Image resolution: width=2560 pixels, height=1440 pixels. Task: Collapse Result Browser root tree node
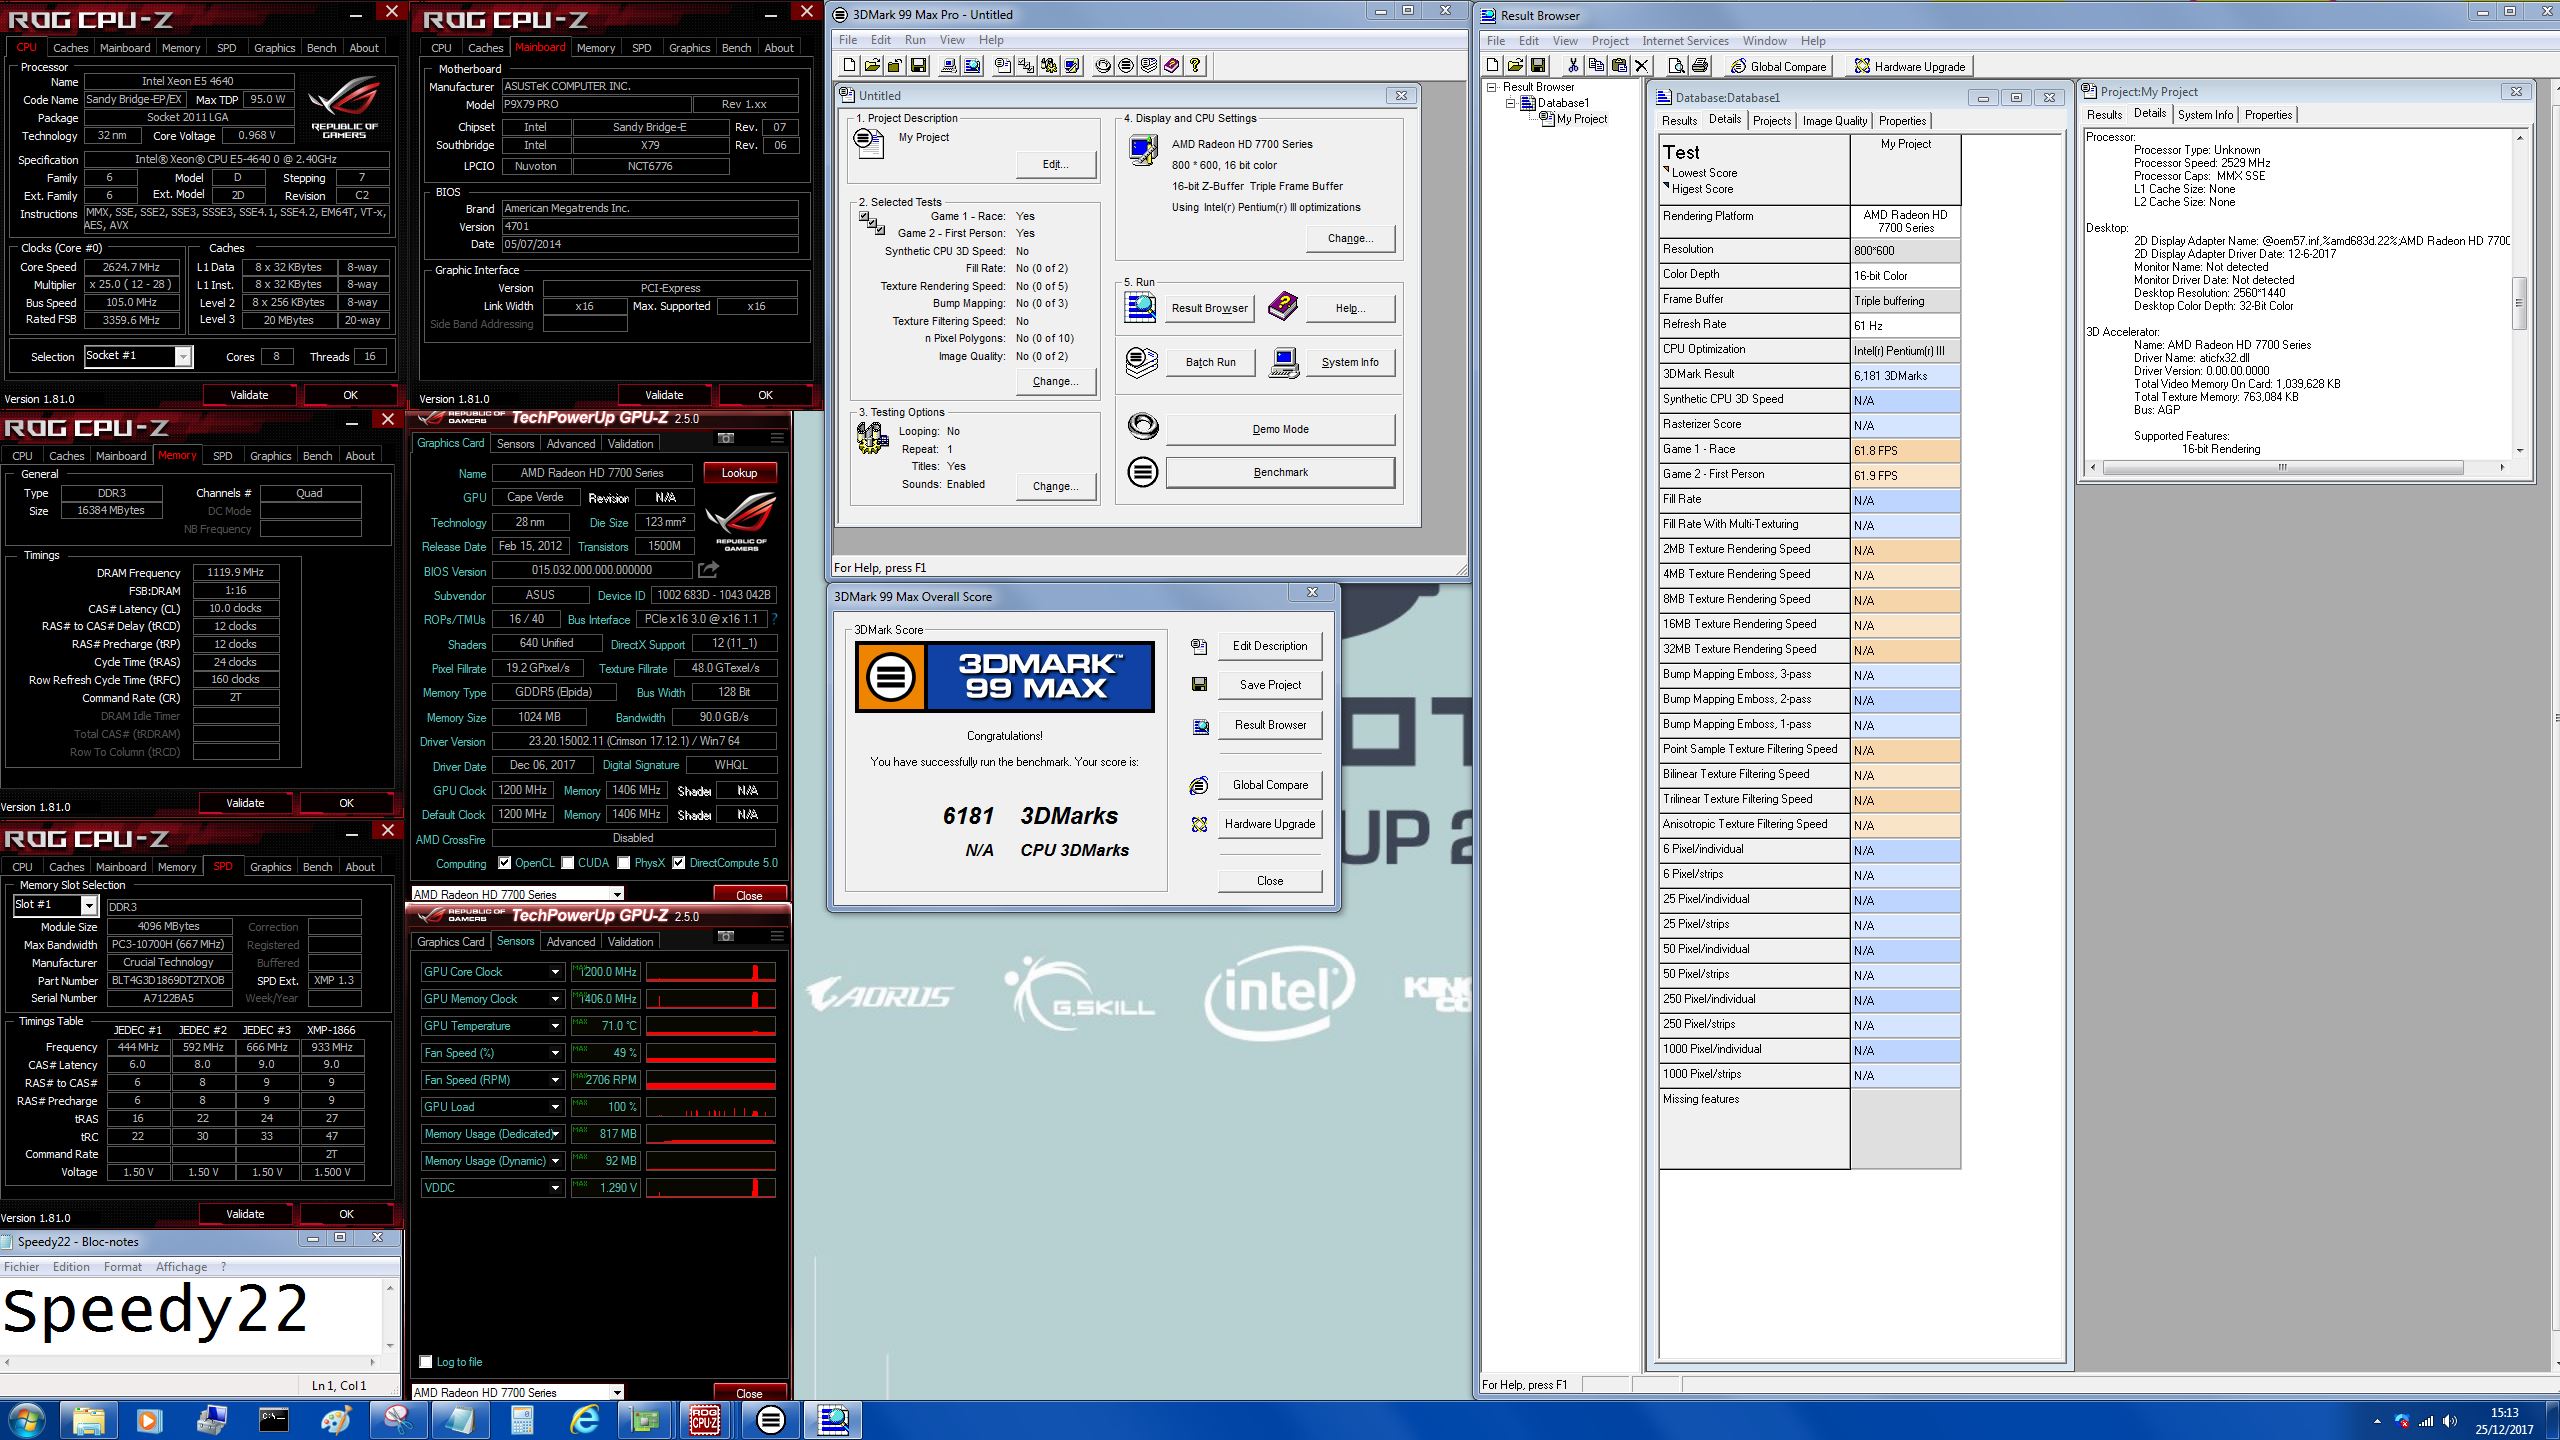1492,87
